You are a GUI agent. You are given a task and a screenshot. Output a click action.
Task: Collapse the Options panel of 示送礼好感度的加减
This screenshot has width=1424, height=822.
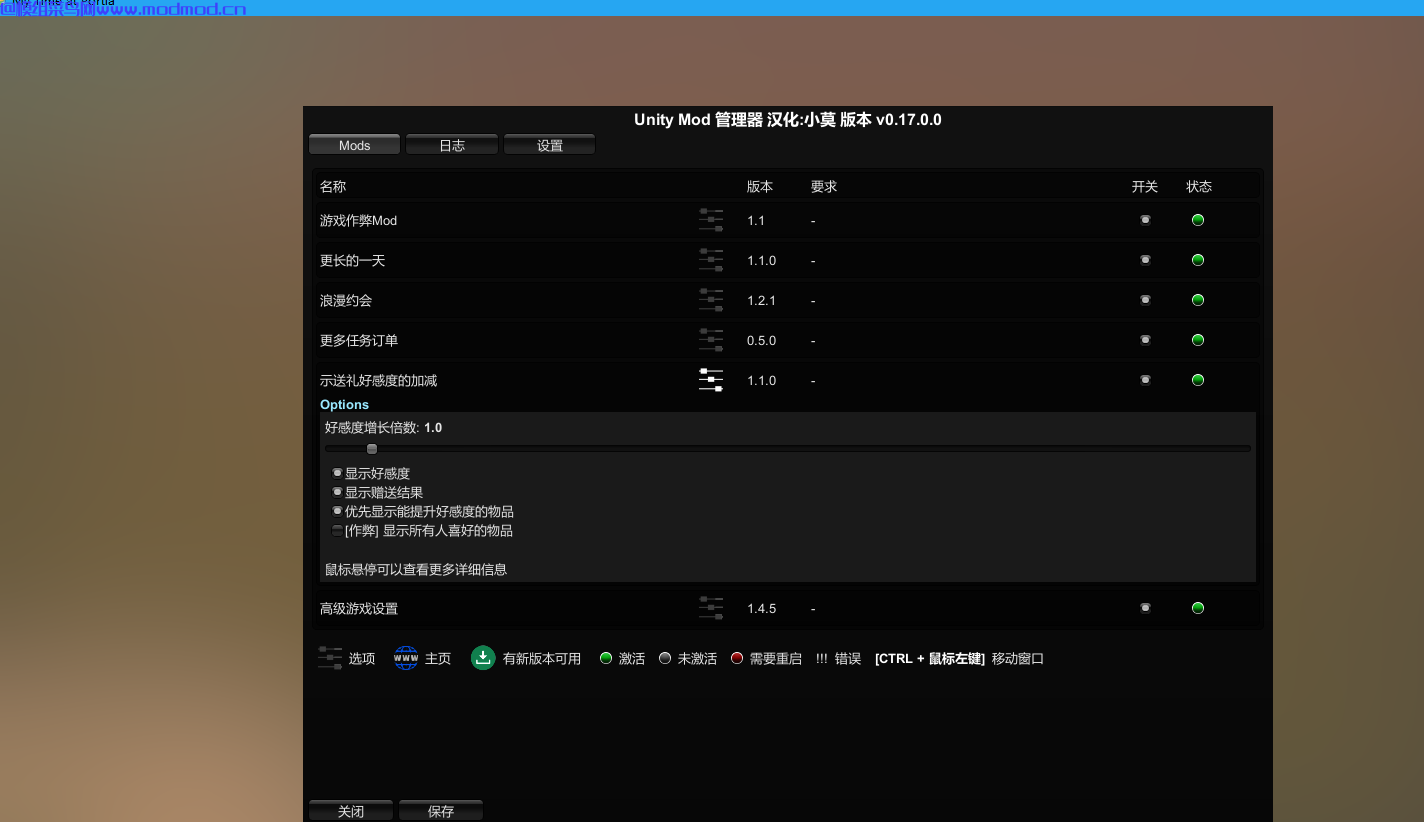(711, 380)
